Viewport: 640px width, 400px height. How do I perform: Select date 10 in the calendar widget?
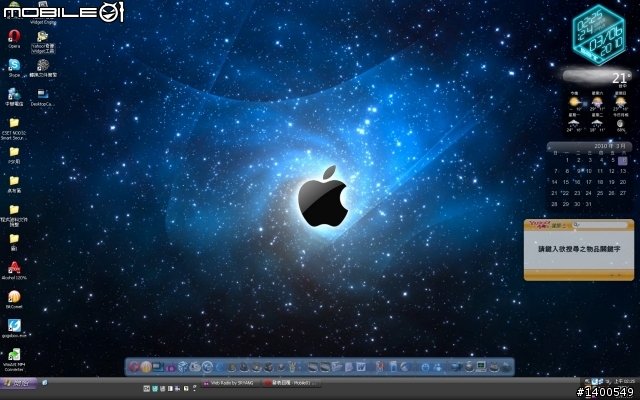pos(589,171)
